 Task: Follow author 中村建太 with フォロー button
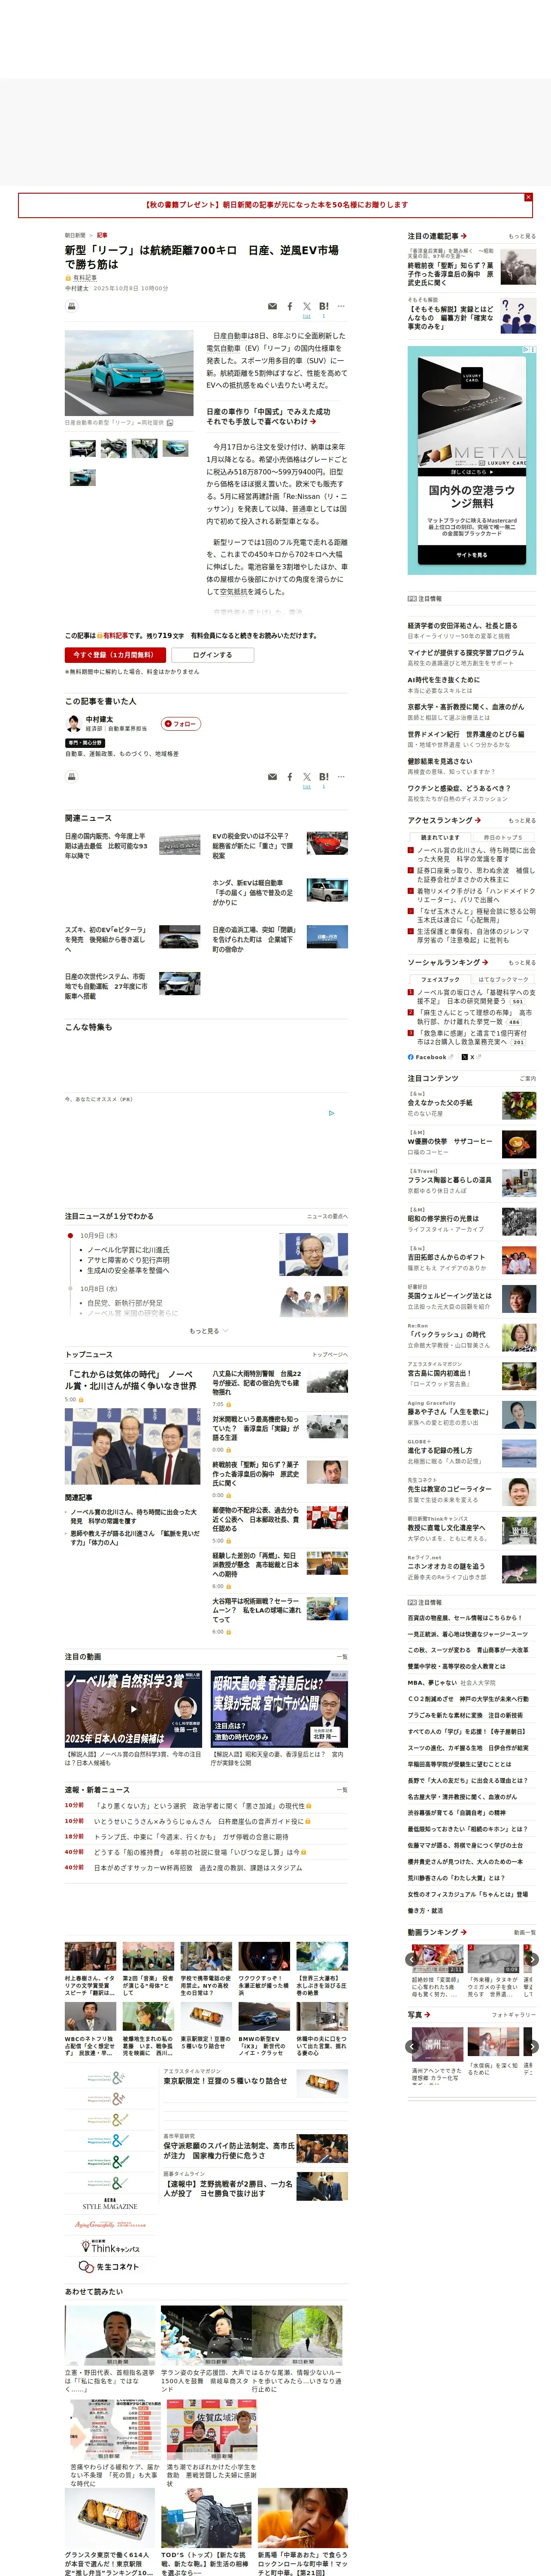coord(181,724)
